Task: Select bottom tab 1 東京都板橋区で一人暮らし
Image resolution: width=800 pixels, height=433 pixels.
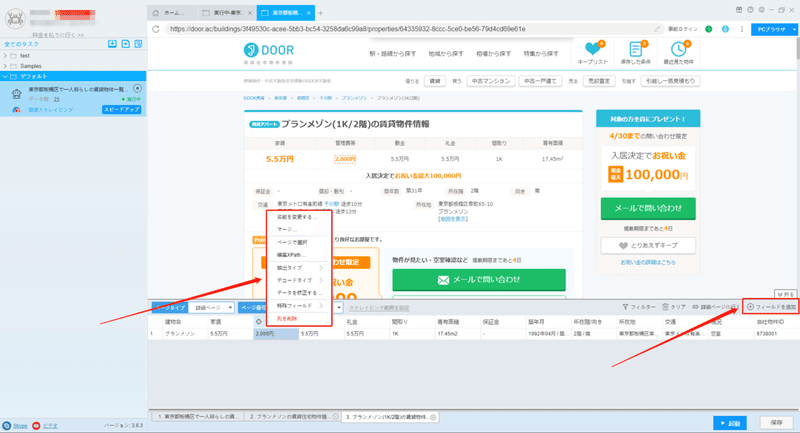Action: 197,417
